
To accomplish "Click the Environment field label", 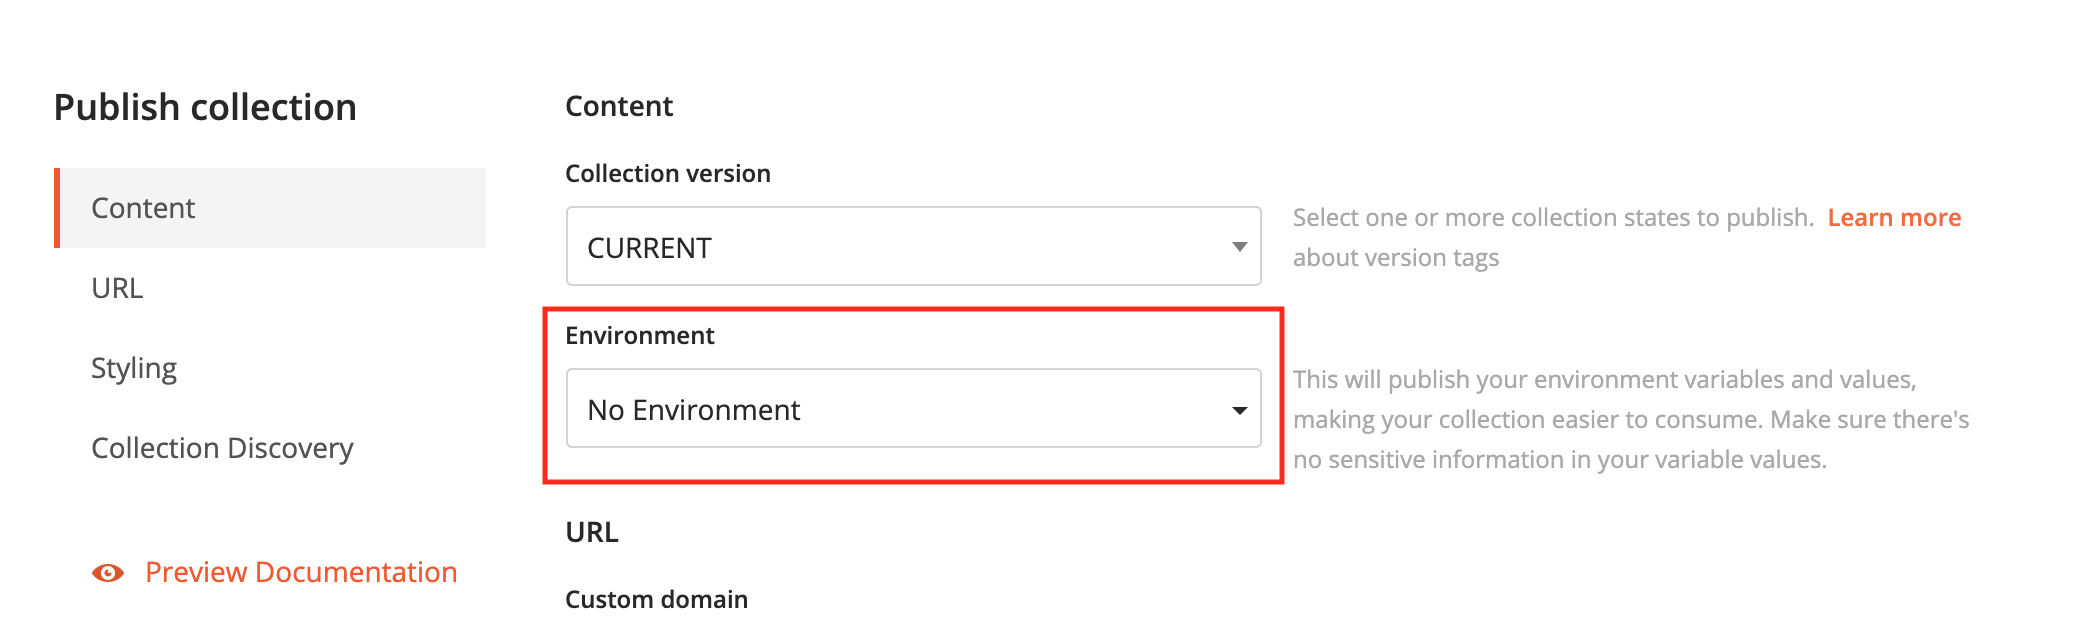I will [x=640, y=336].
